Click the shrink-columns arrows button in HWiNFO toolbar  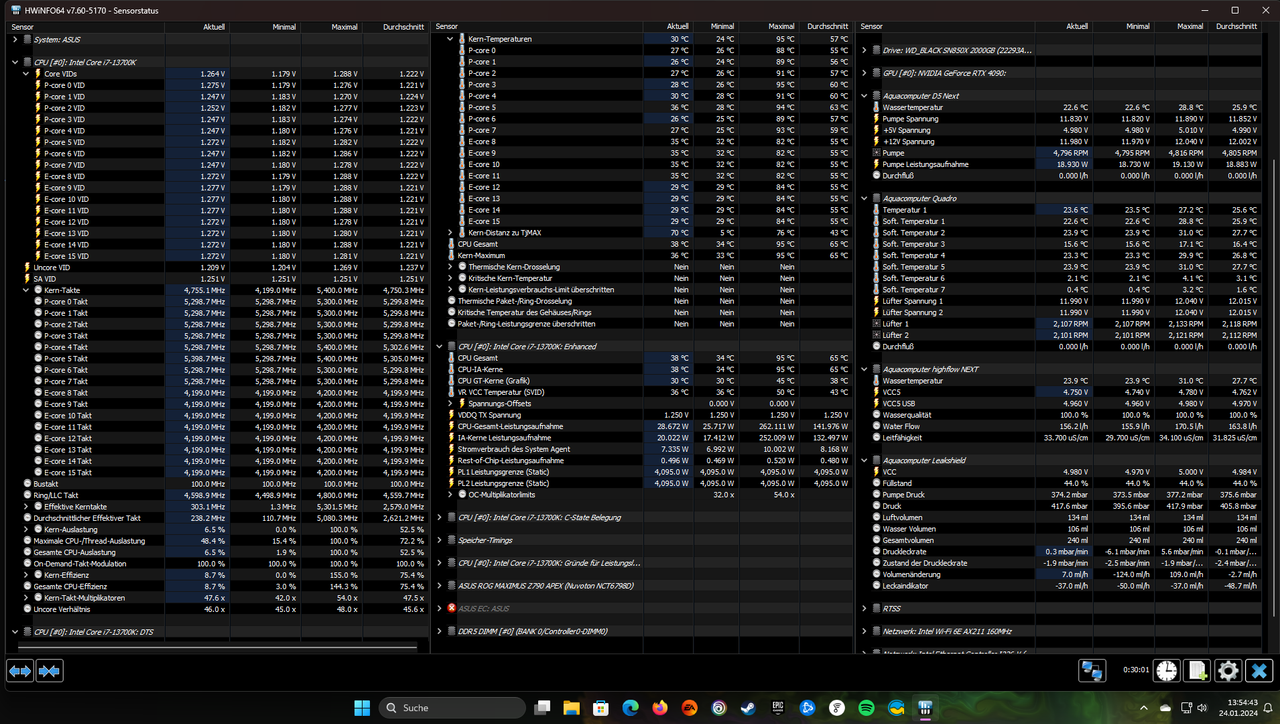[49, 671]
